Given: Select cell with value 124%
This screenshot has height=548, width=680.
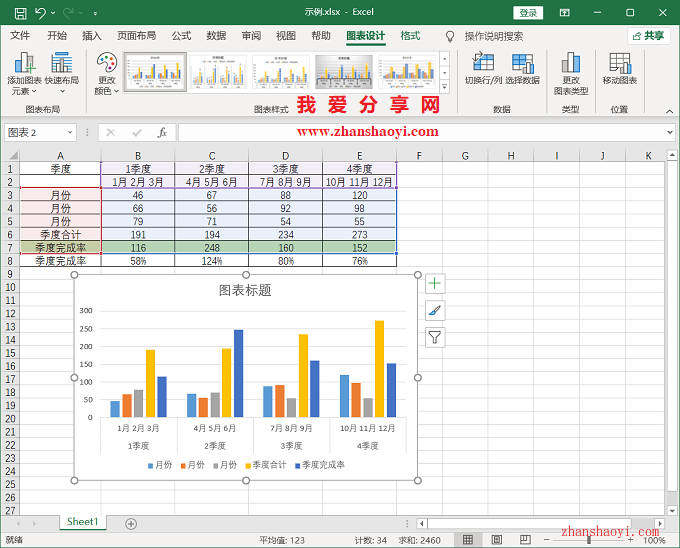Looking at the screenshot, I should pyautogui.click(x=212, y=261).
